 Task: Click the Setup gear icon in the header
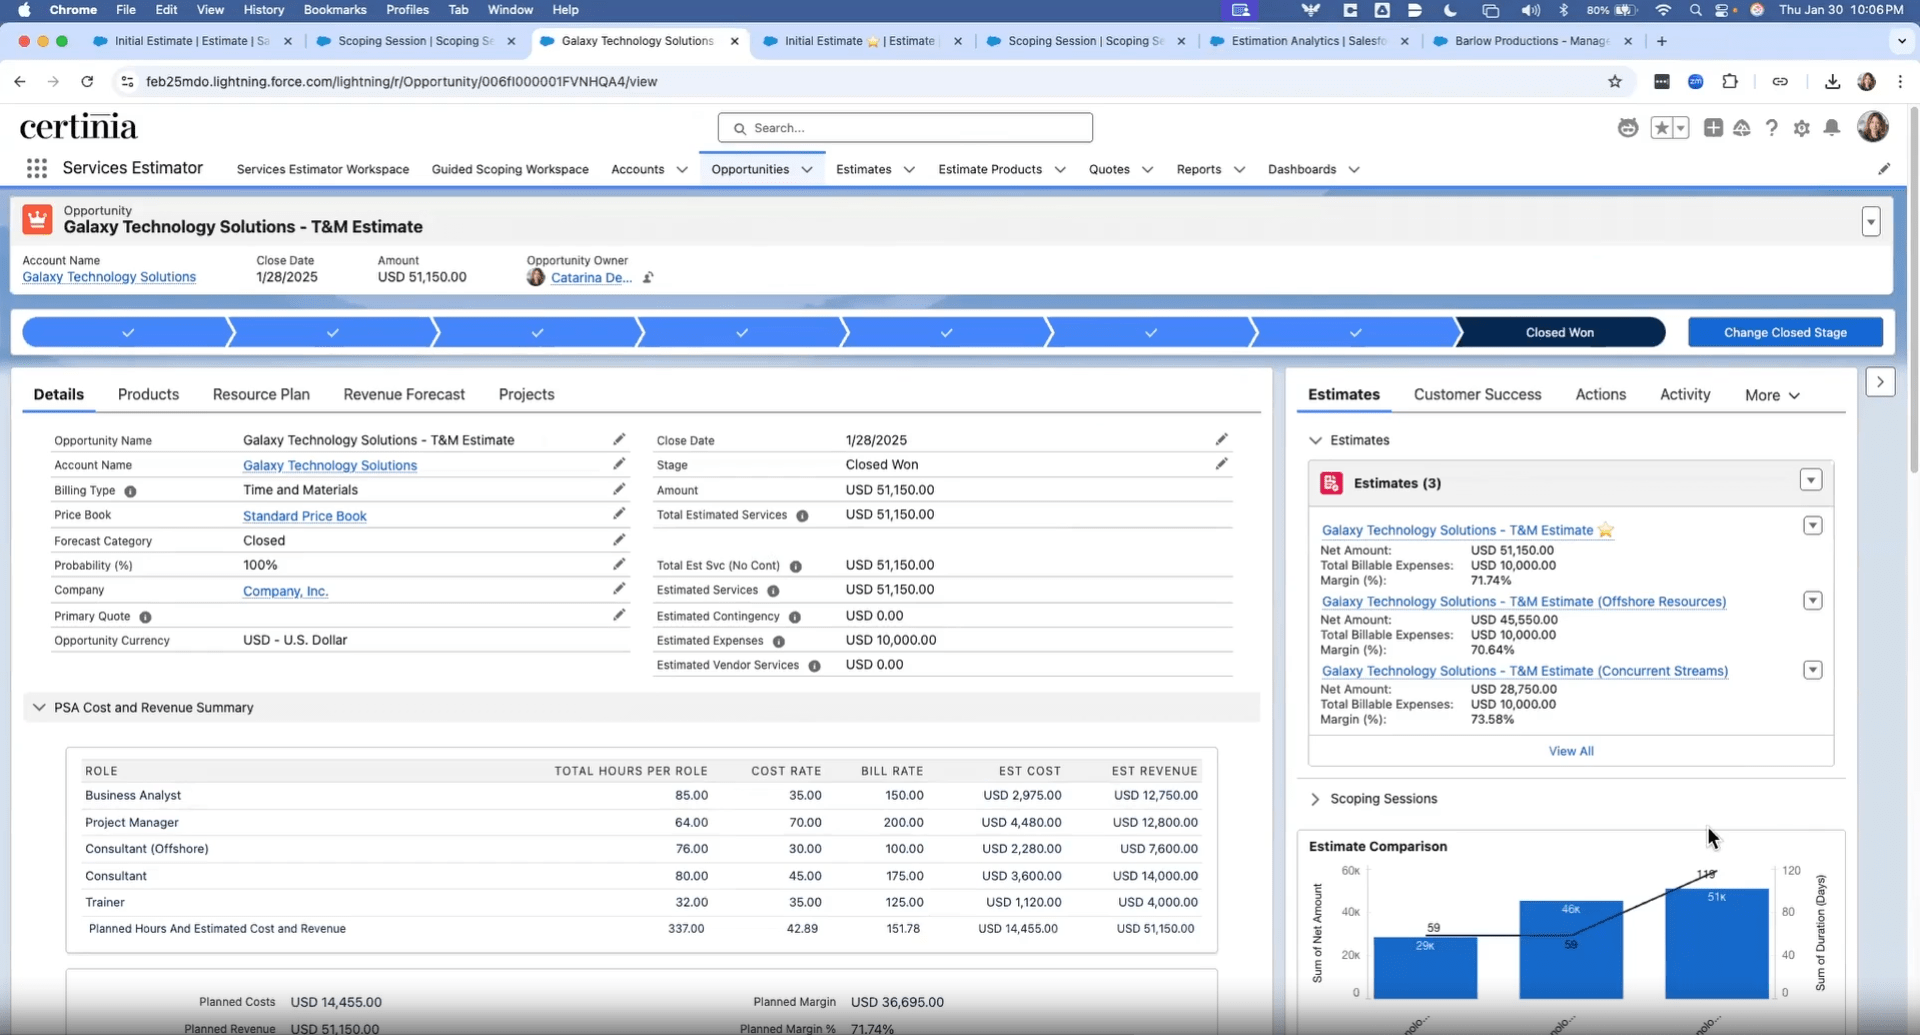click(1802, 128)
